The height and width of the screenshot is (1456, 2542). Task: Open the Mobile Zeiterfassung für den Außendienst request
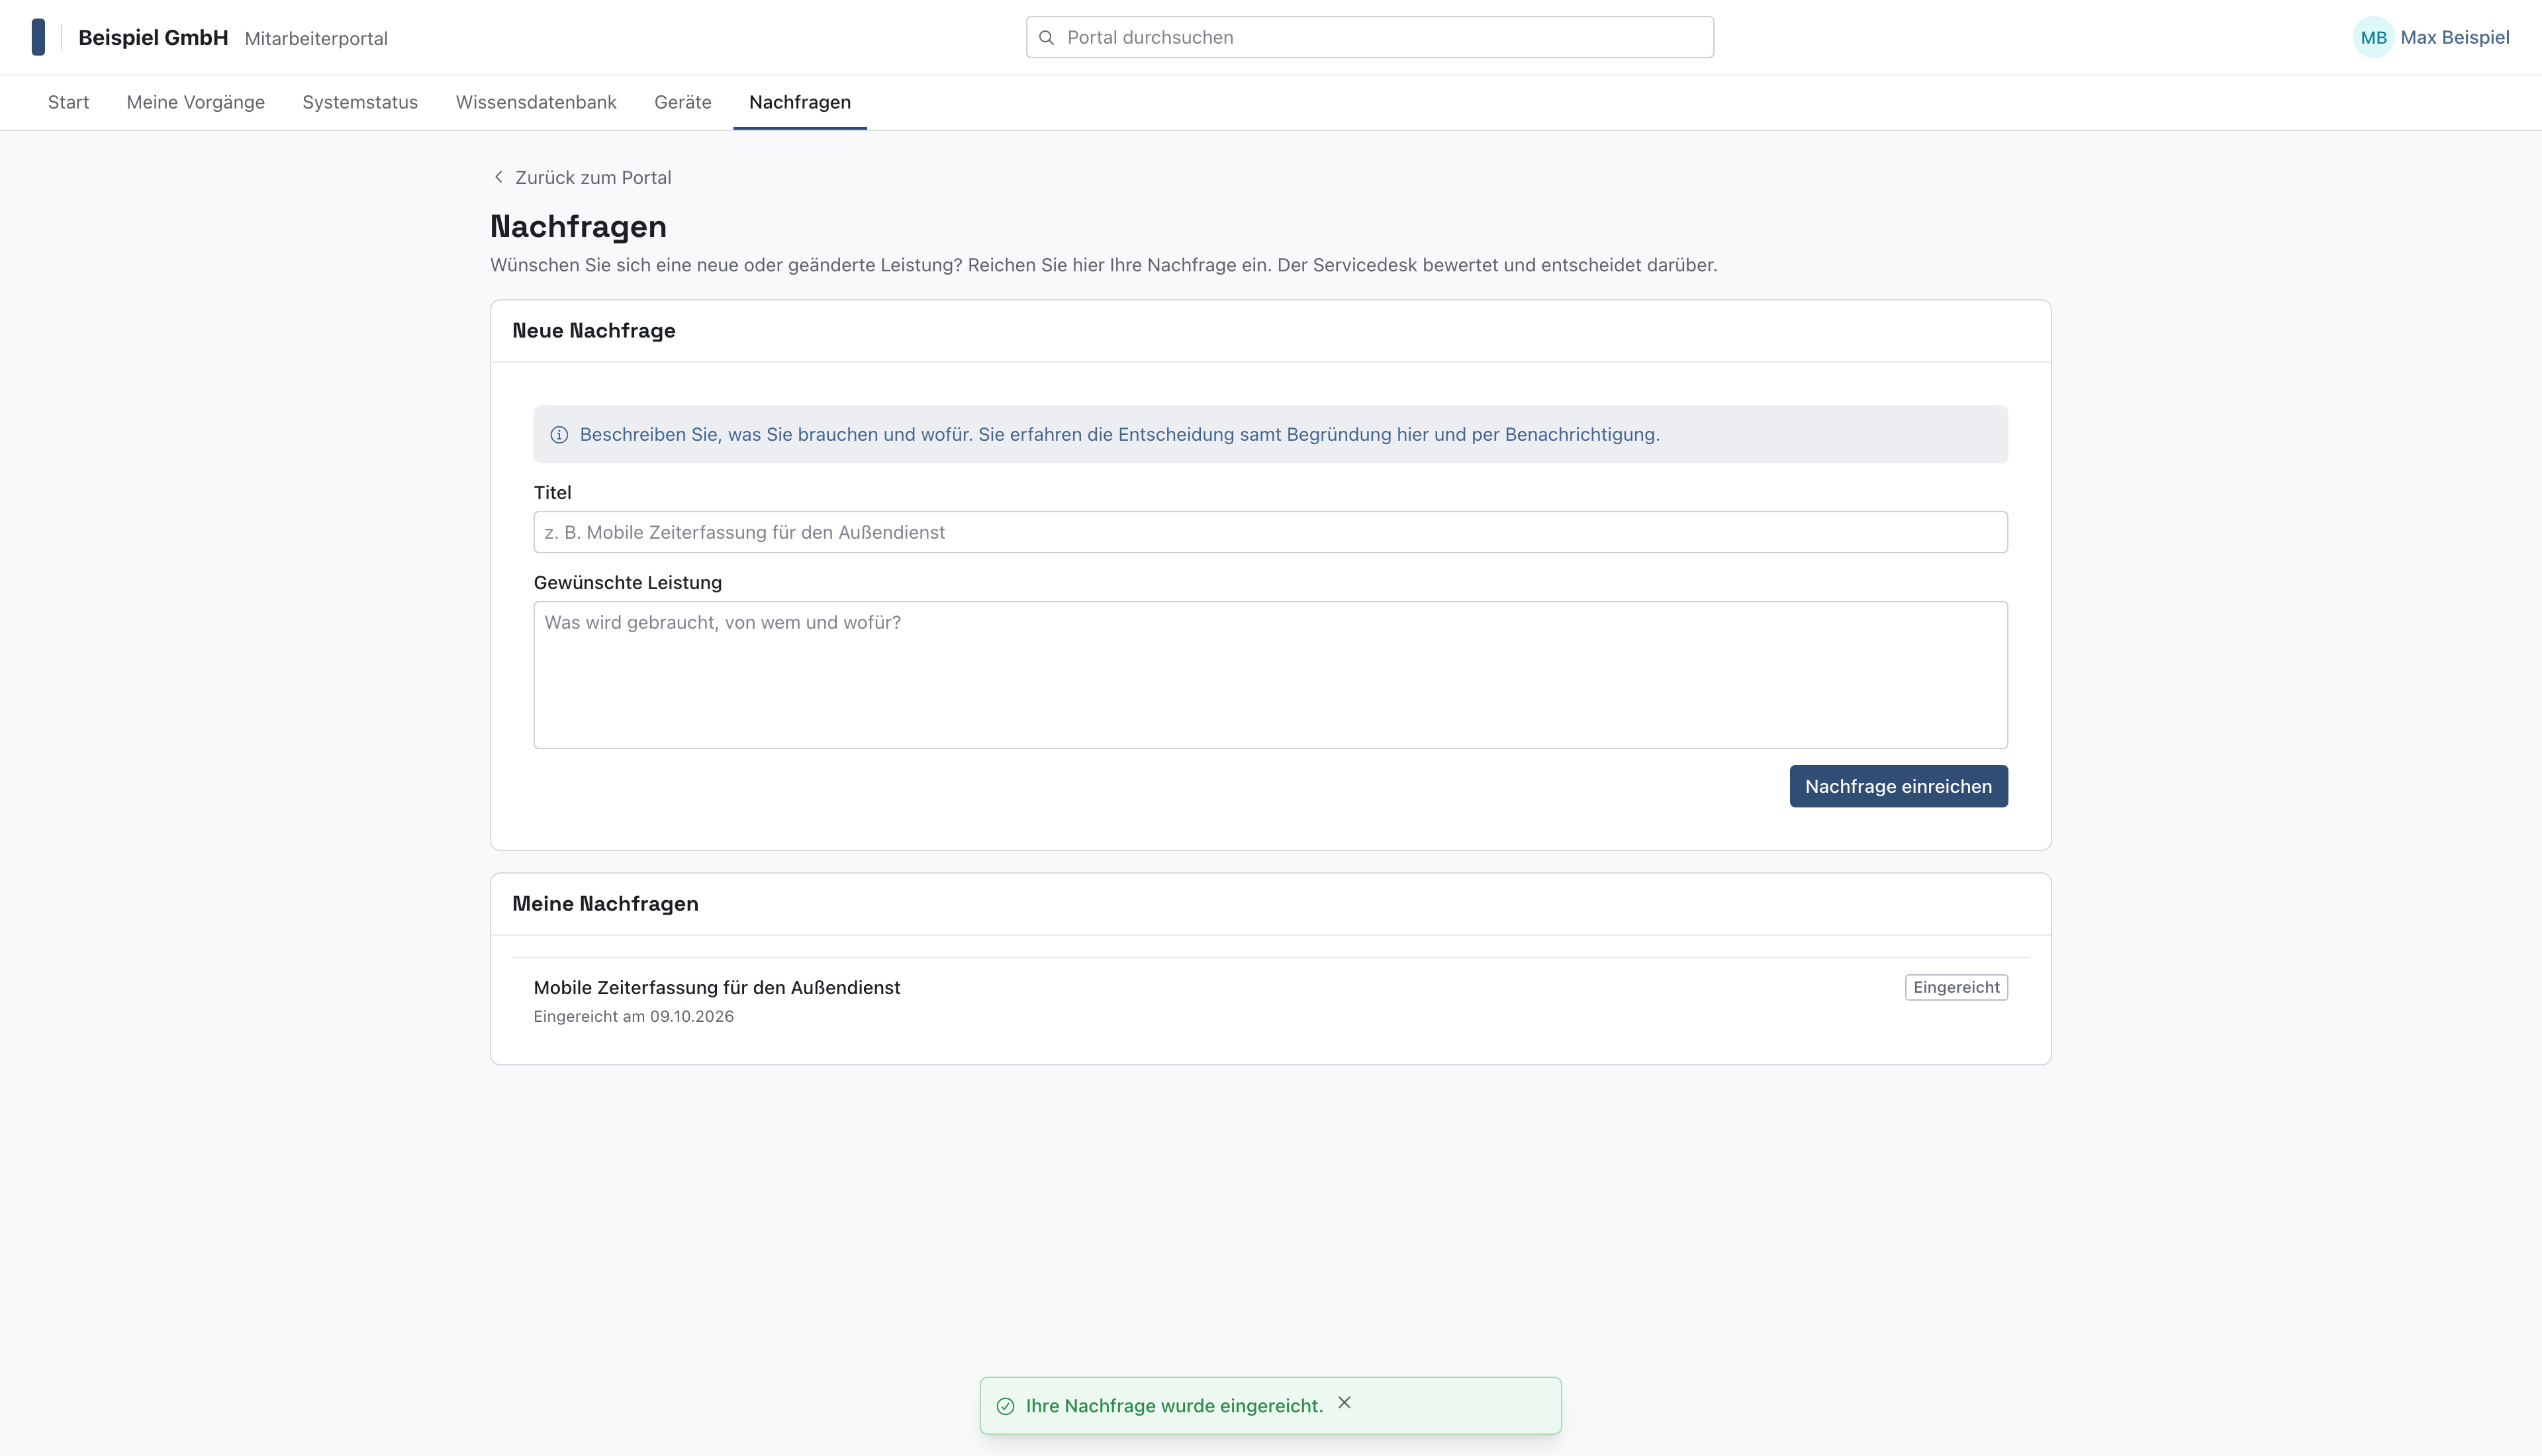(x=716, y=988)
